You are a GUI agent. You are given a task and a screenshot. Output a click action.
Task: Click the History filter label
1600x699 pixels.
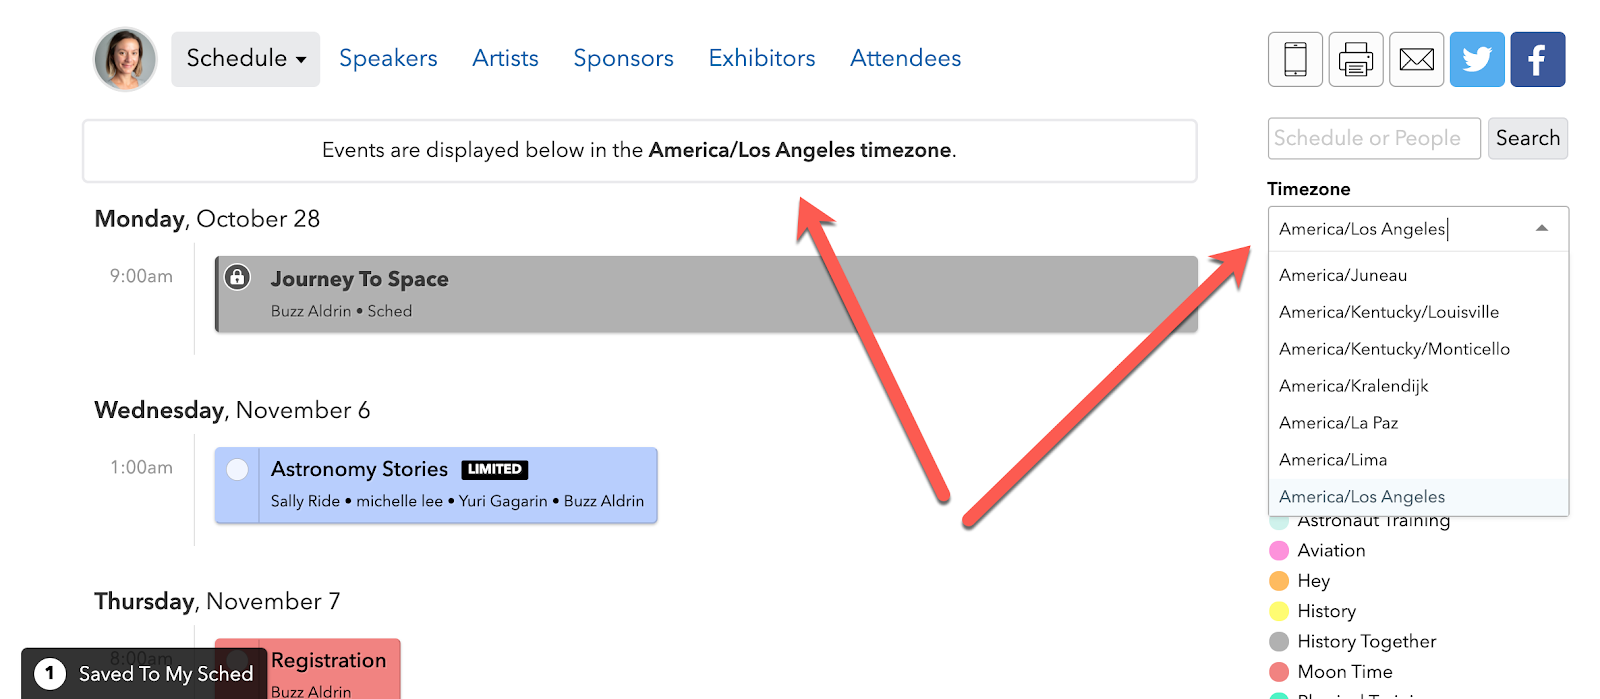click(1326, 611)
